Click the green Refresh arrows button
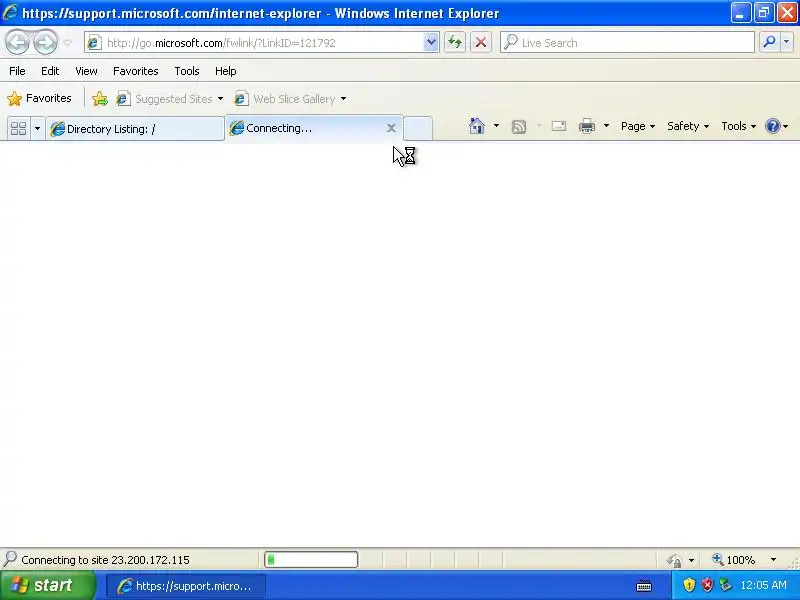 pyautogui.click(x=455, y=43)
